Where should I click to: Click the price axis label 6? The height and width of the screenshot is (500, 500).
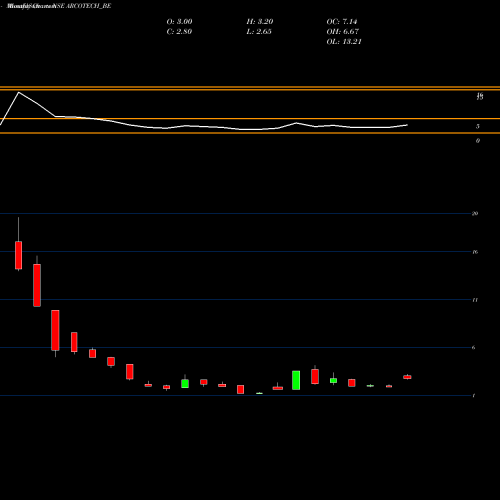[x=474, y=347]
